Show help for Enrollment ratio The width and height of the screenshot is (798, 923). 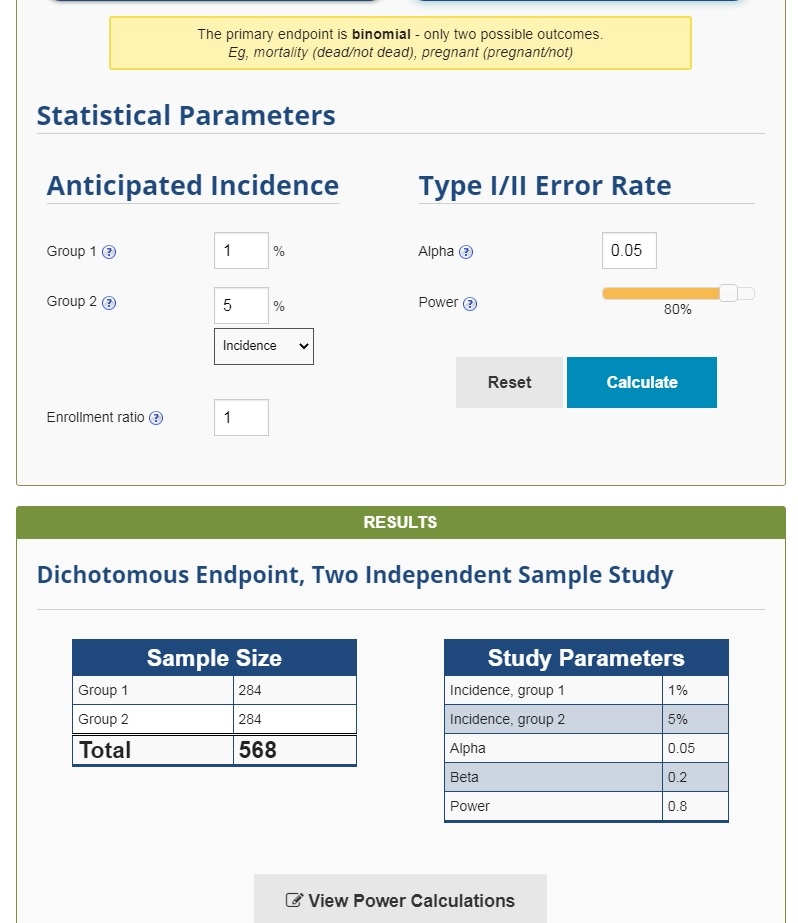[x=156, y=418]
